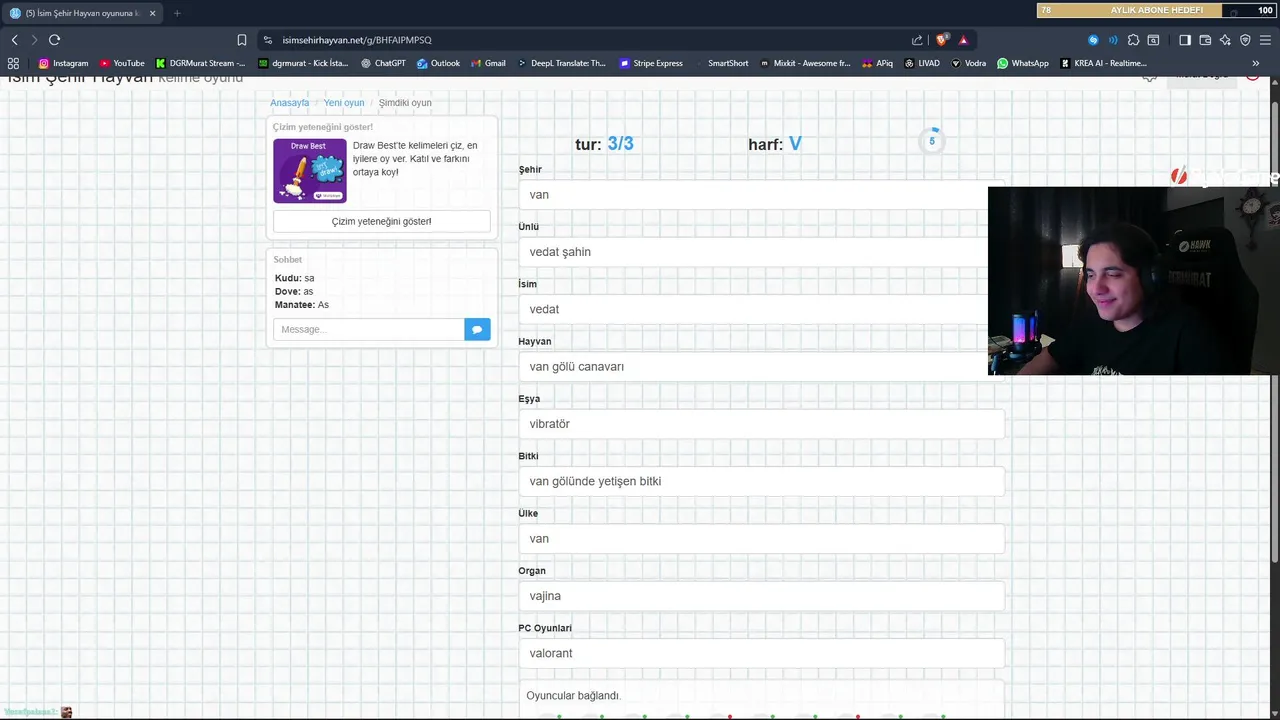
Task: Click the page vertical scrollbar
Action: [x=1274, y=330]
